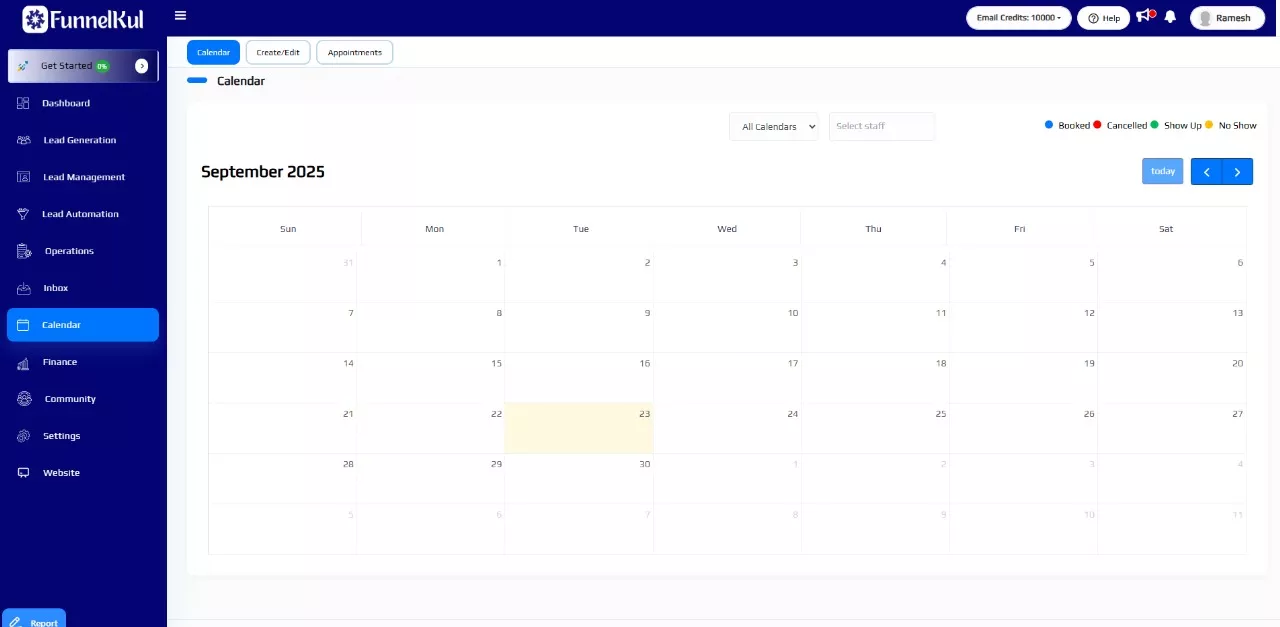This screenshot has height=627, width=1280.
Task: Open Finance section in sidebar
Action: [x=59, y=362]
